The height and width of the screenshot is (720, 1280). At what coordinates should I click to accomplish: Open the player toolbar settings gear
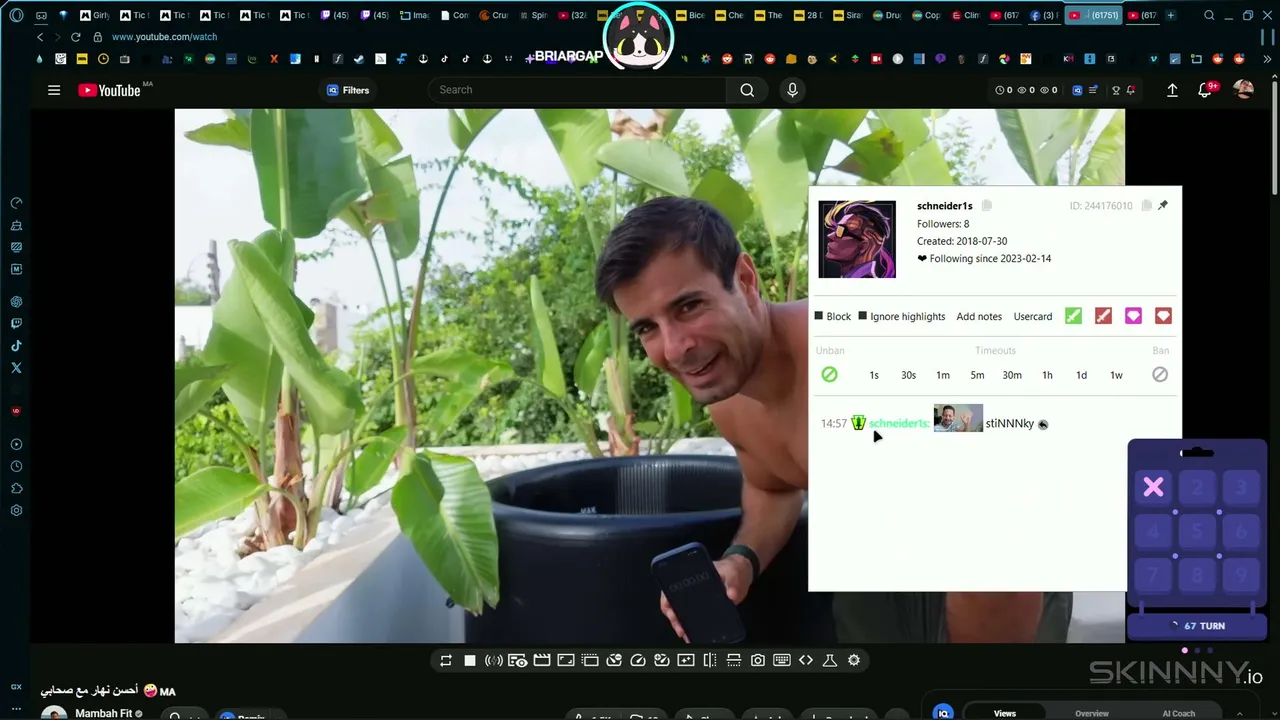[x=854, y=660]
